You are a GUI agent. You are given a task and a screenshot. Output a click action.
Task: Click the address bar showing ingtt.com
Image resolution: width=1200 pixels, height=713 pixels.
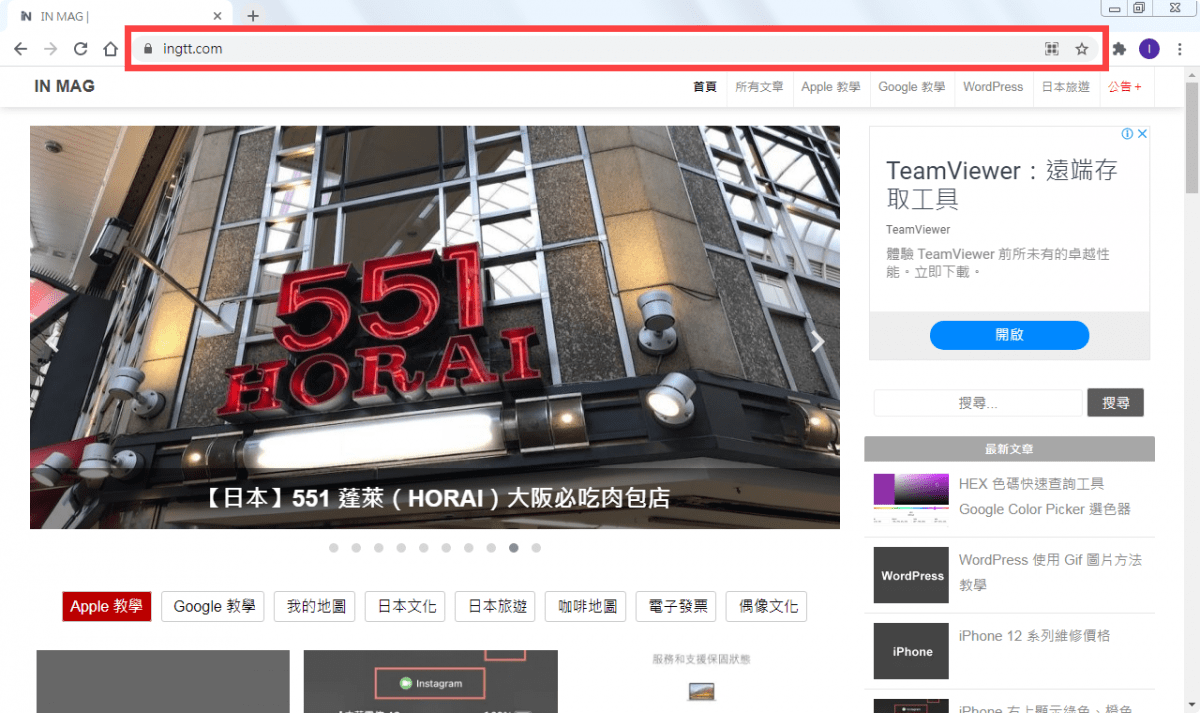[615, 49]
